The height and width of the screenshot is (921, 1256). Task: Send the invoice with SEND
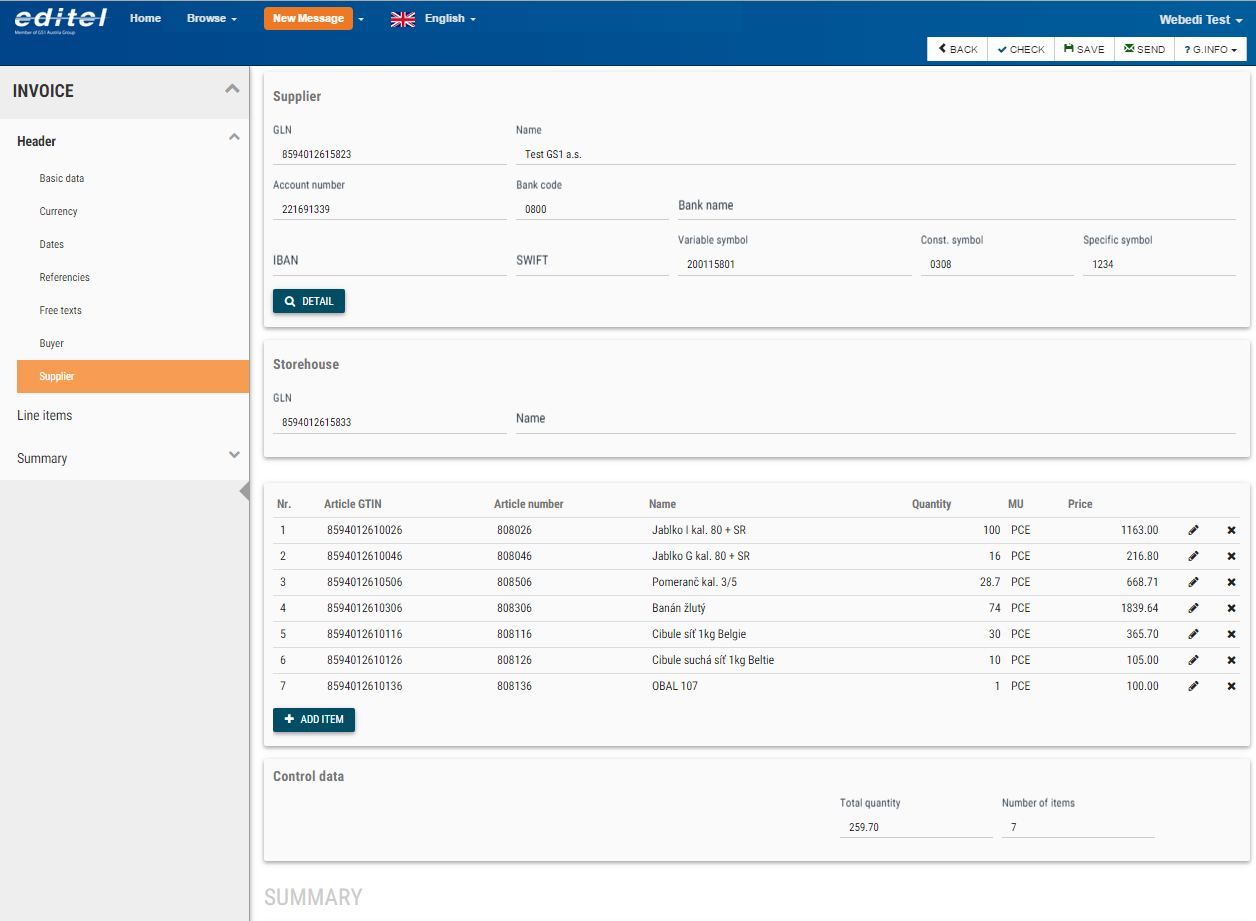click(1144, 49)
